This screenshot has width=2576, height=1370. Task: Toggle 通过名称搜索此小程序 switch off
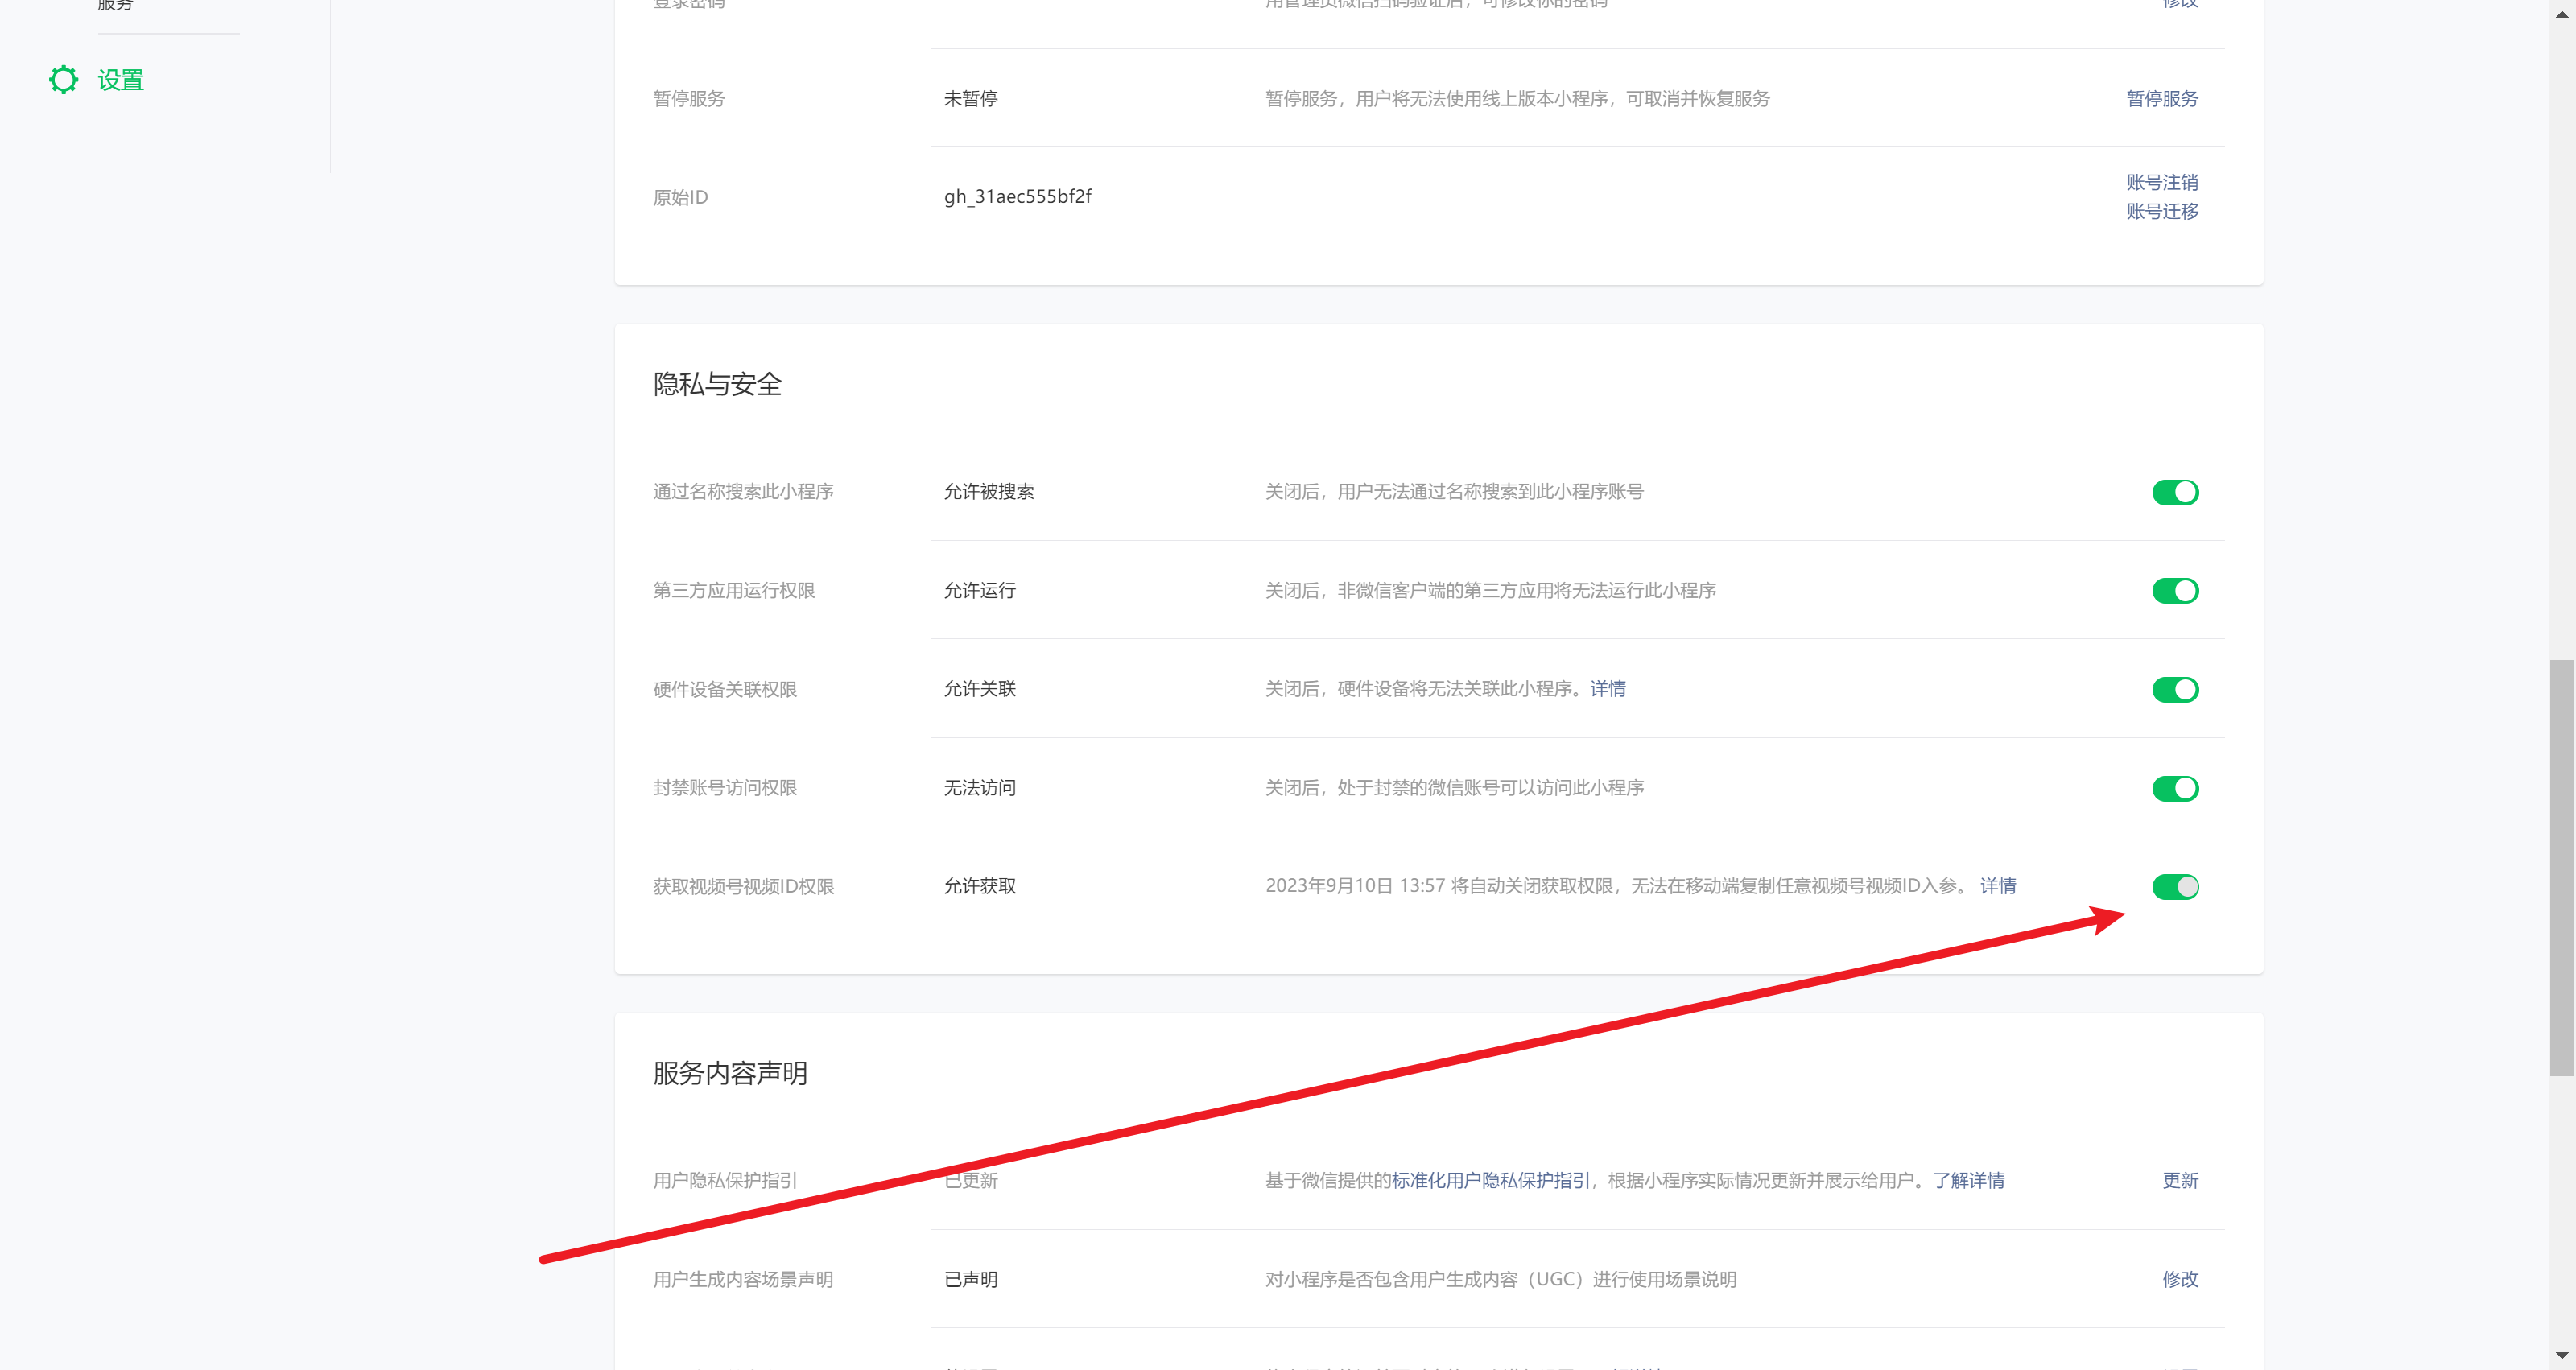pyautogui.click(x=2174, y=492)
